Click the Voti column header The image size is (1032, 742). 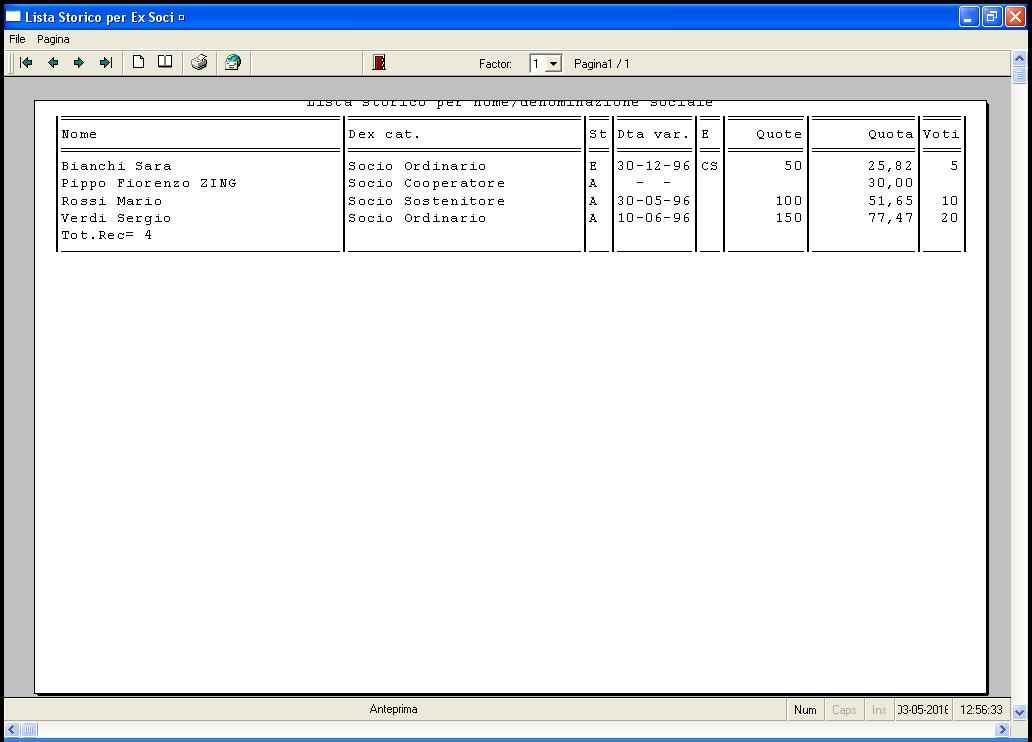click(x=941, y=134)
